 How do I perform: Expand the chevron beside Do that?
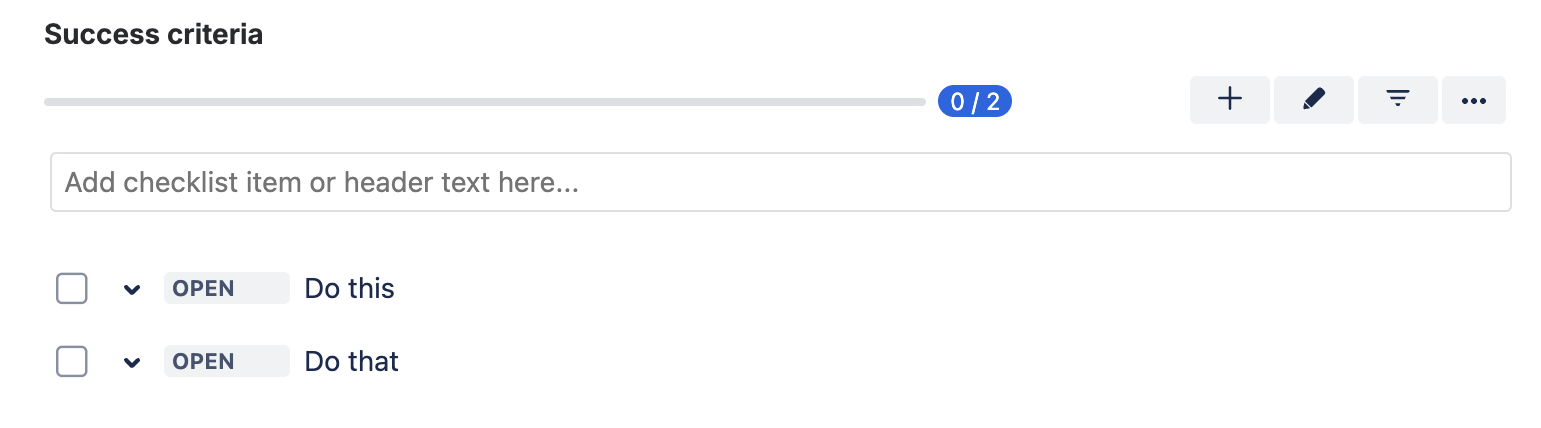(x=131, y=362)
